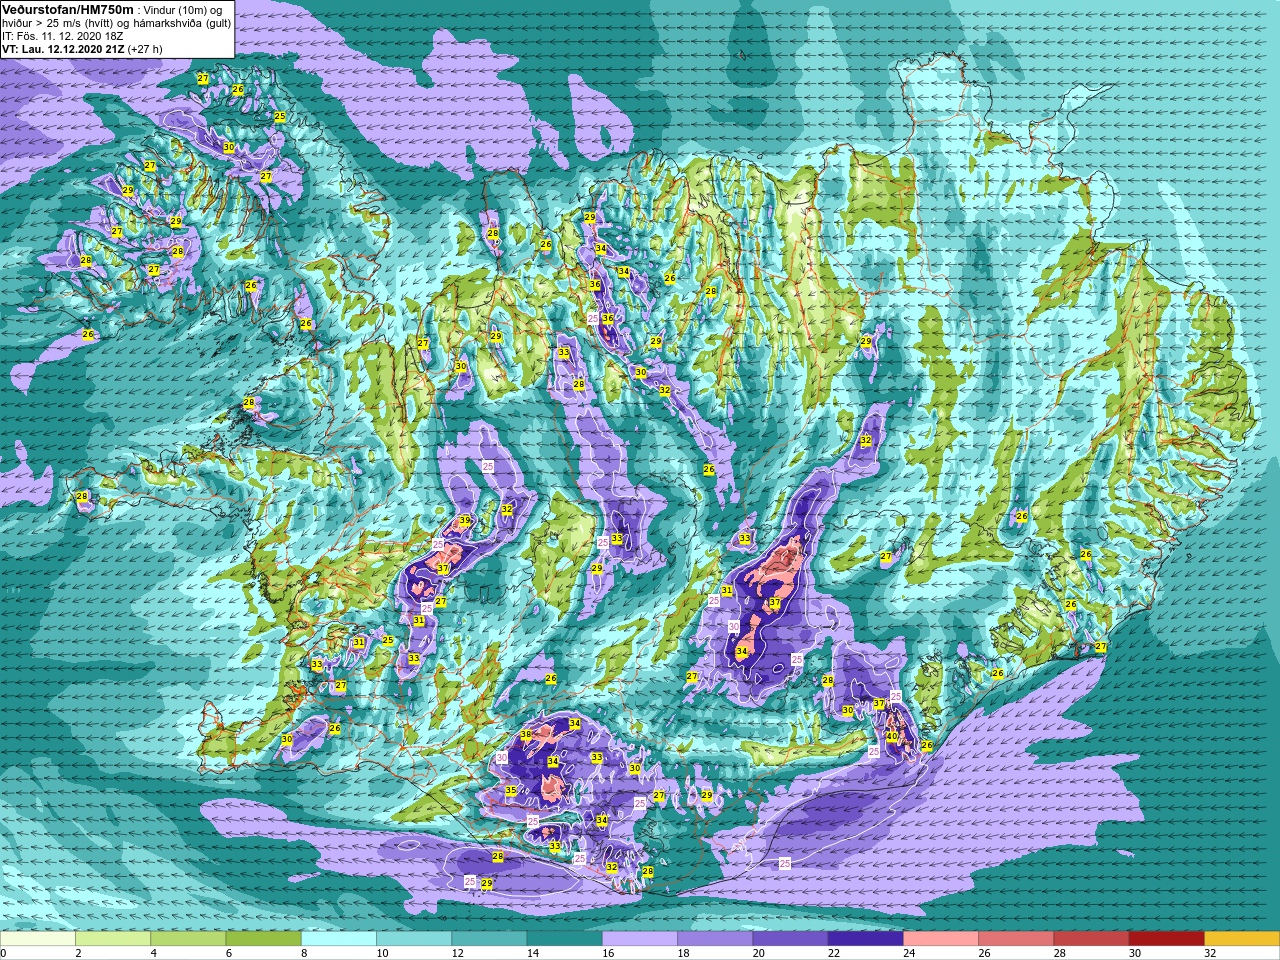Image resolution: width=1280 pixels, height=960 pixels.
Task: Click the 28–30 red legend swatch
Action: tap(1091, 939)
